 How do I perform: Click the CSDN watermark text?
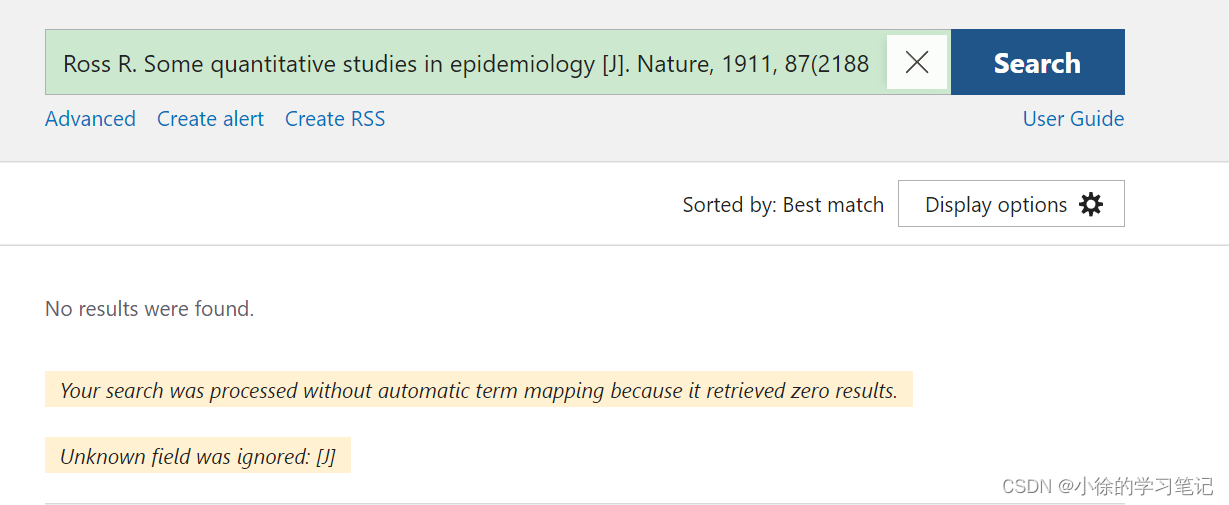[1107, 486]
